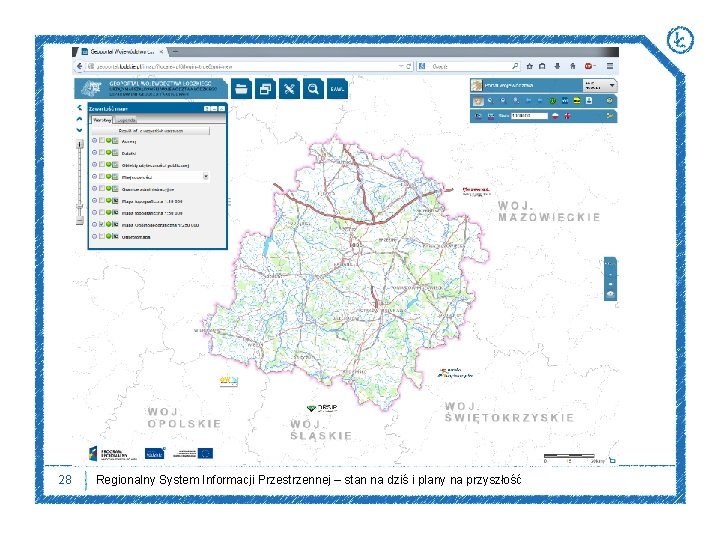720x540 pixels.
Task: Click the down chevron above zoom slider
Action: [79, 130]
